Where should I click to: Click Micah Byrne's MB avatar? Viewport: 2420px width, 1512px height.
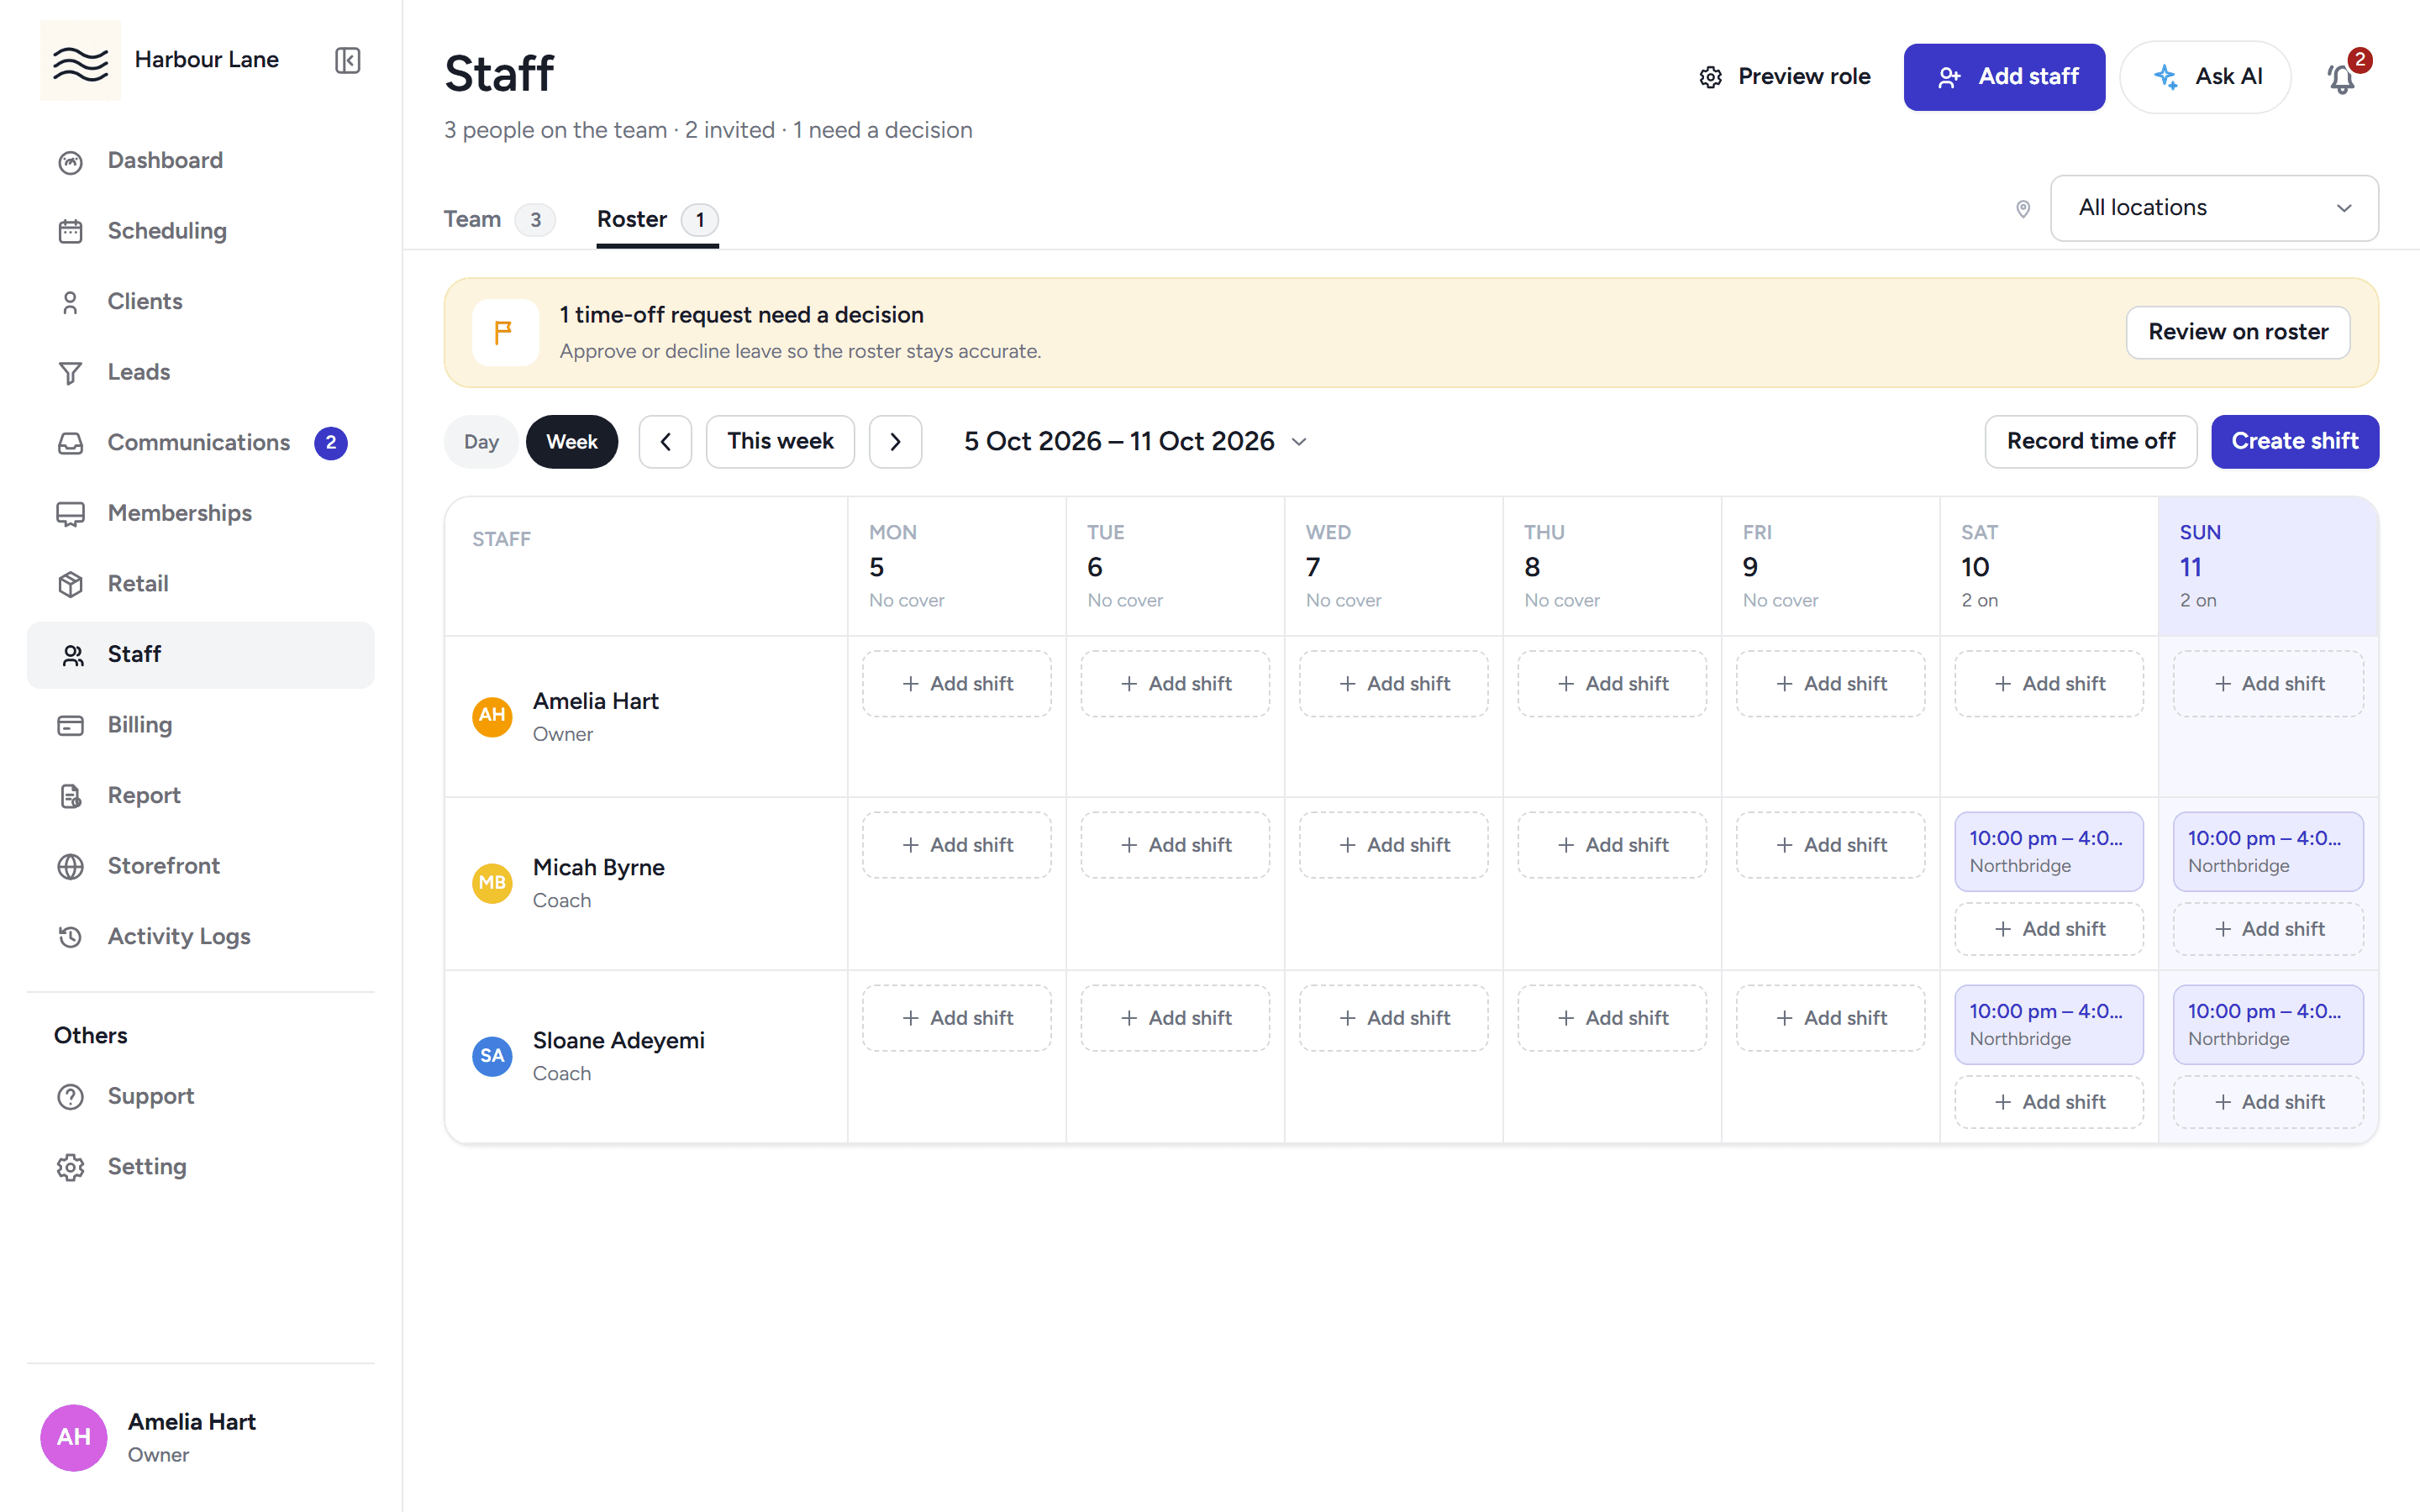point(492,883)
